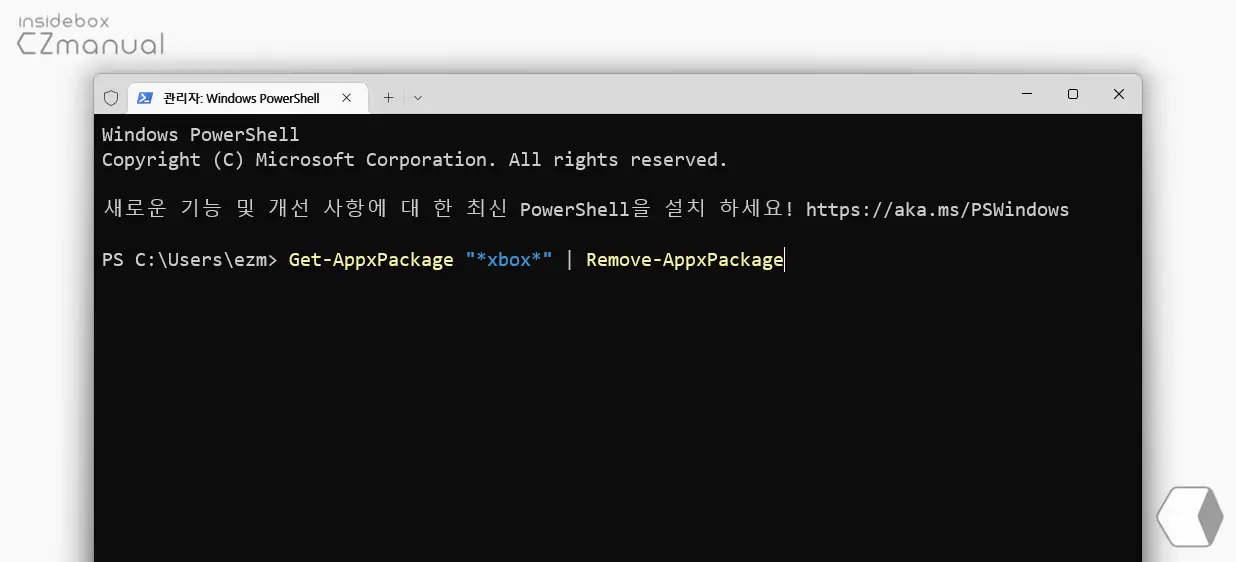The height and width of the screenshot is (562, 1236).
Task: Click the shield admin icon in title bar
Action: tap(111, 98)
